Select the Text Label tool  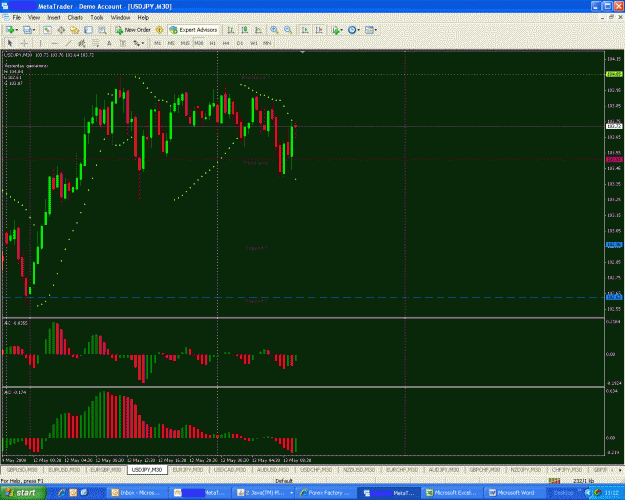click(123, 43)
